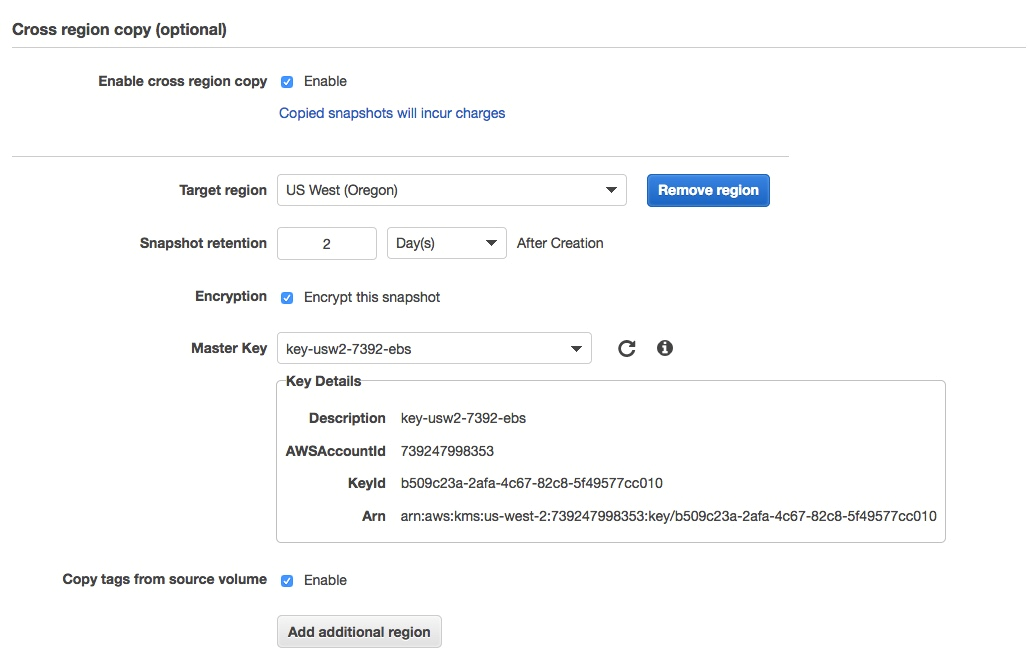This screenshot has height=663, width=1028.
Task: Open the Day(s) dropdown arrow
Action: point(491,242)
